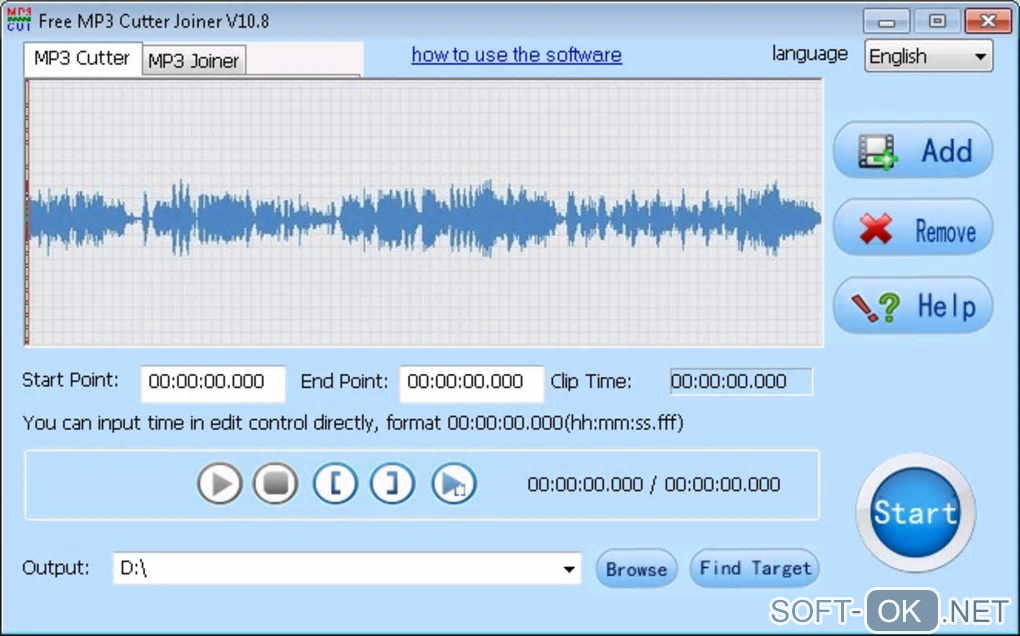Open 'how to use the software' link

(517, 55)
